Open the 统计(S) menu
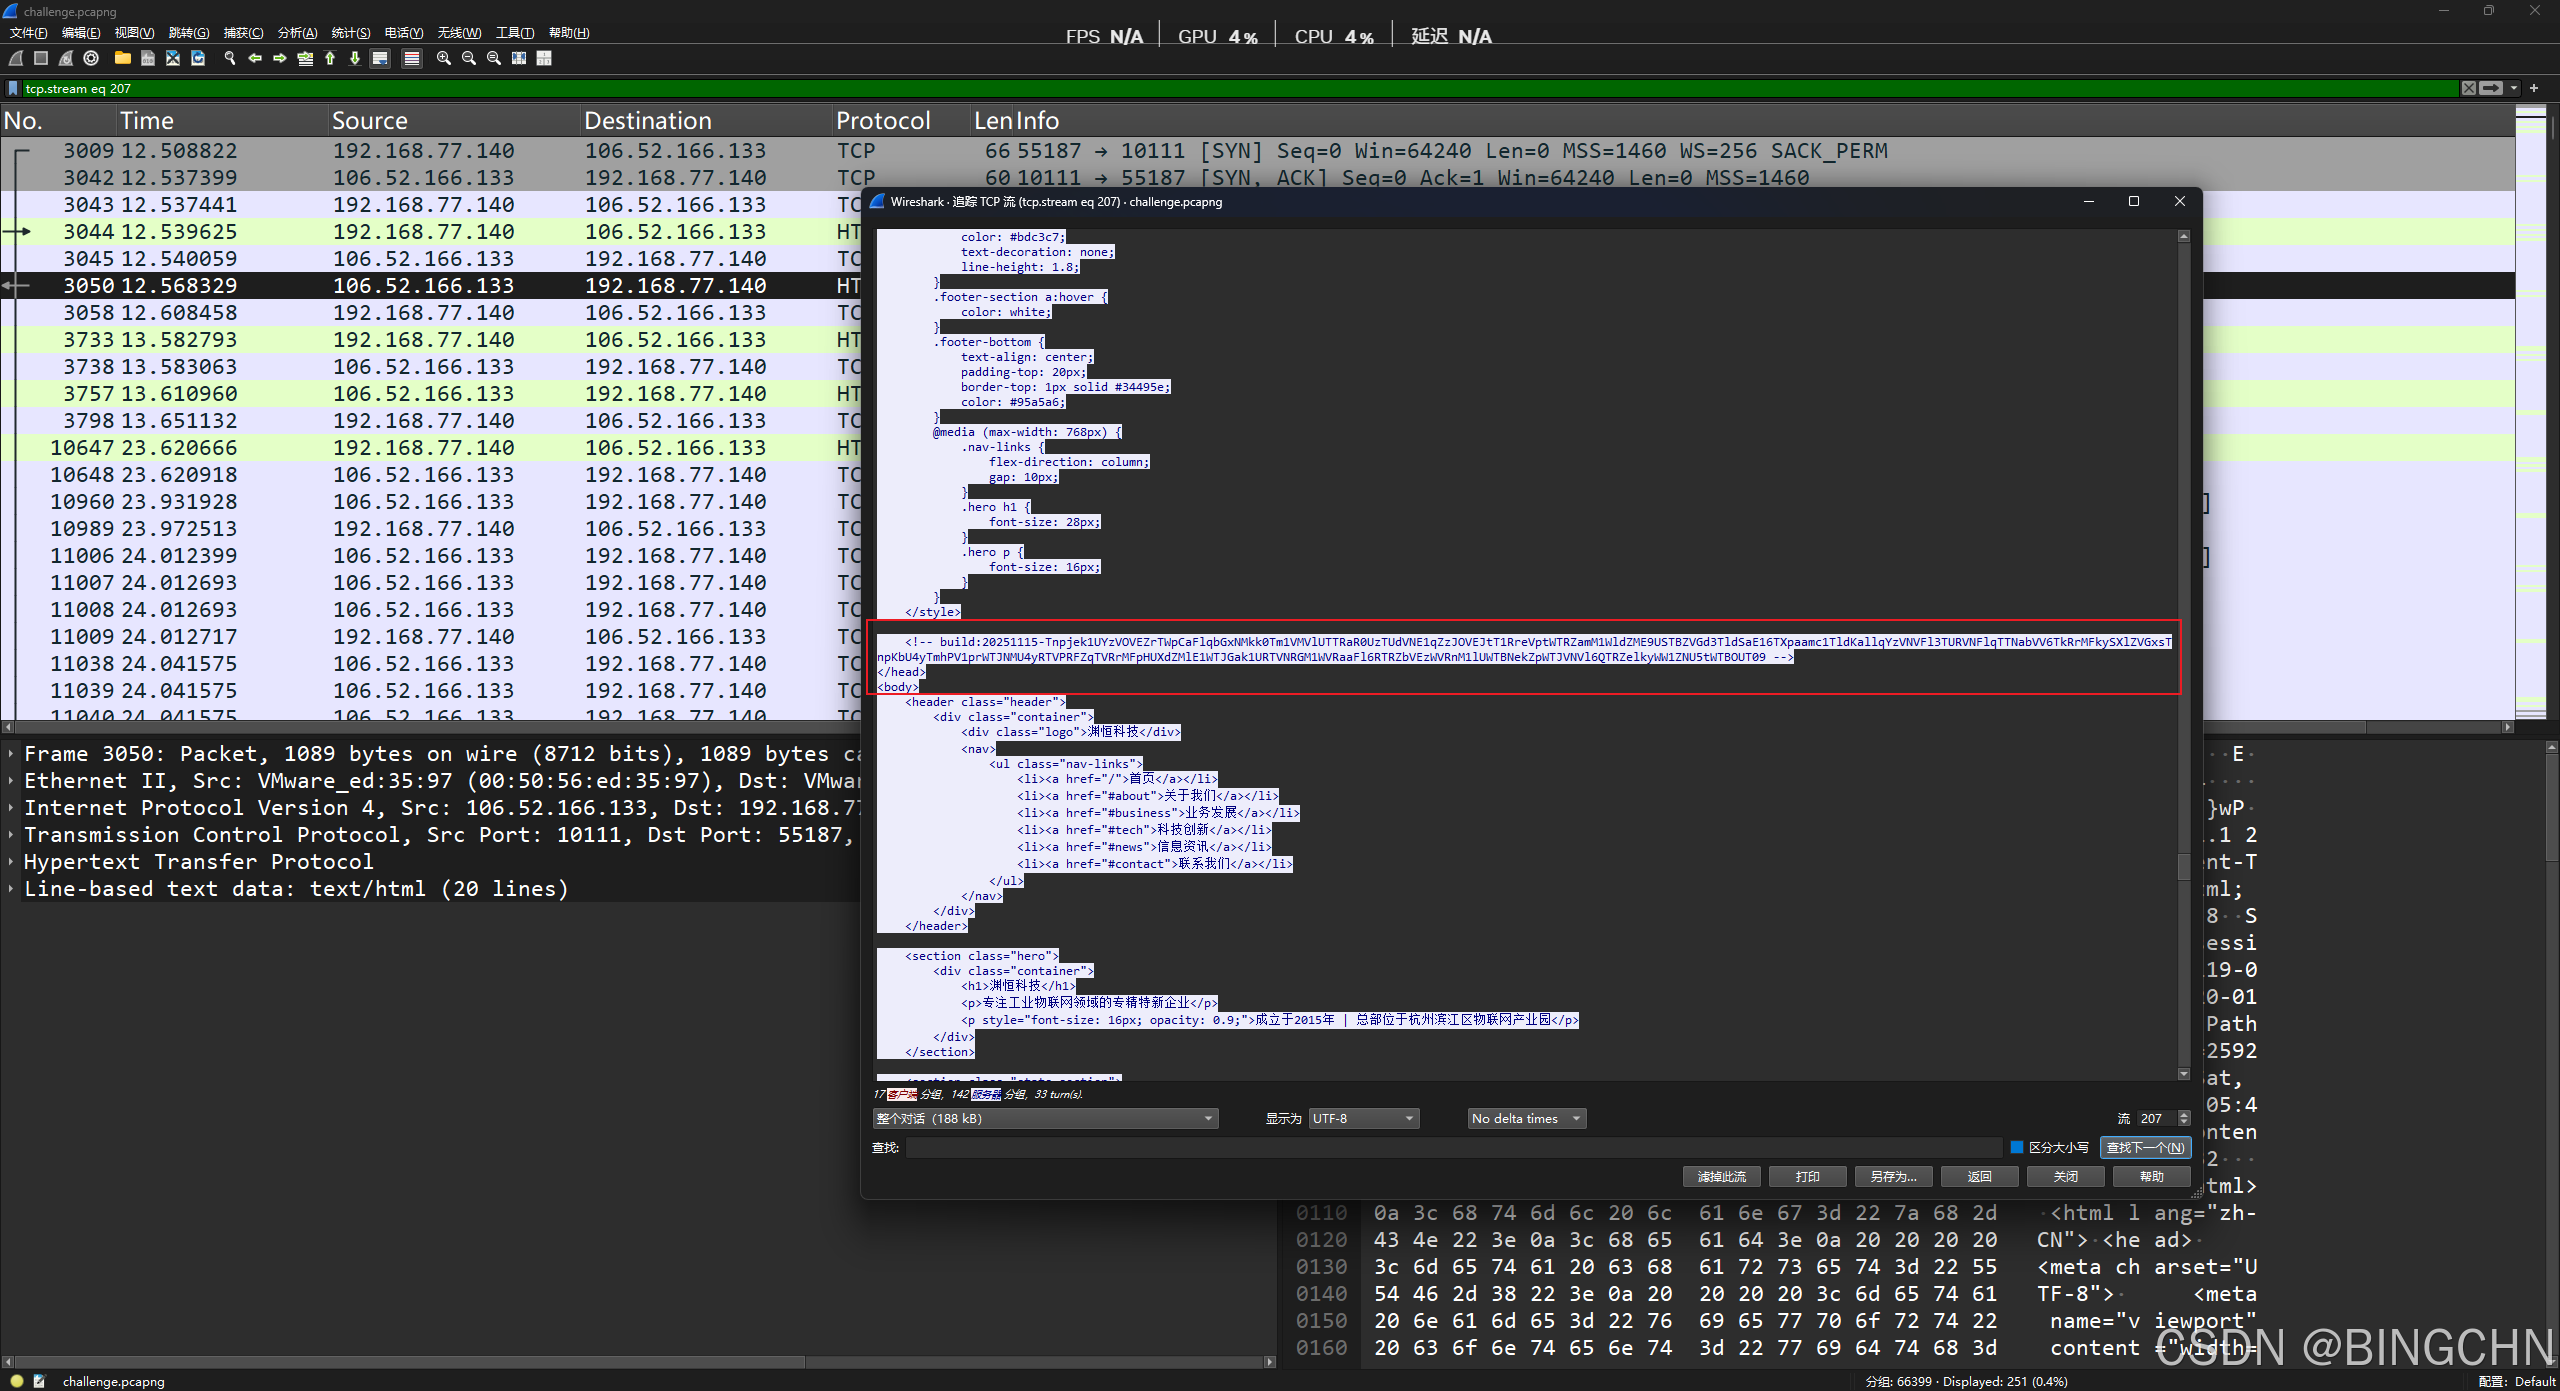This screenshot has height=1391, width=2560. pos(350,33)
